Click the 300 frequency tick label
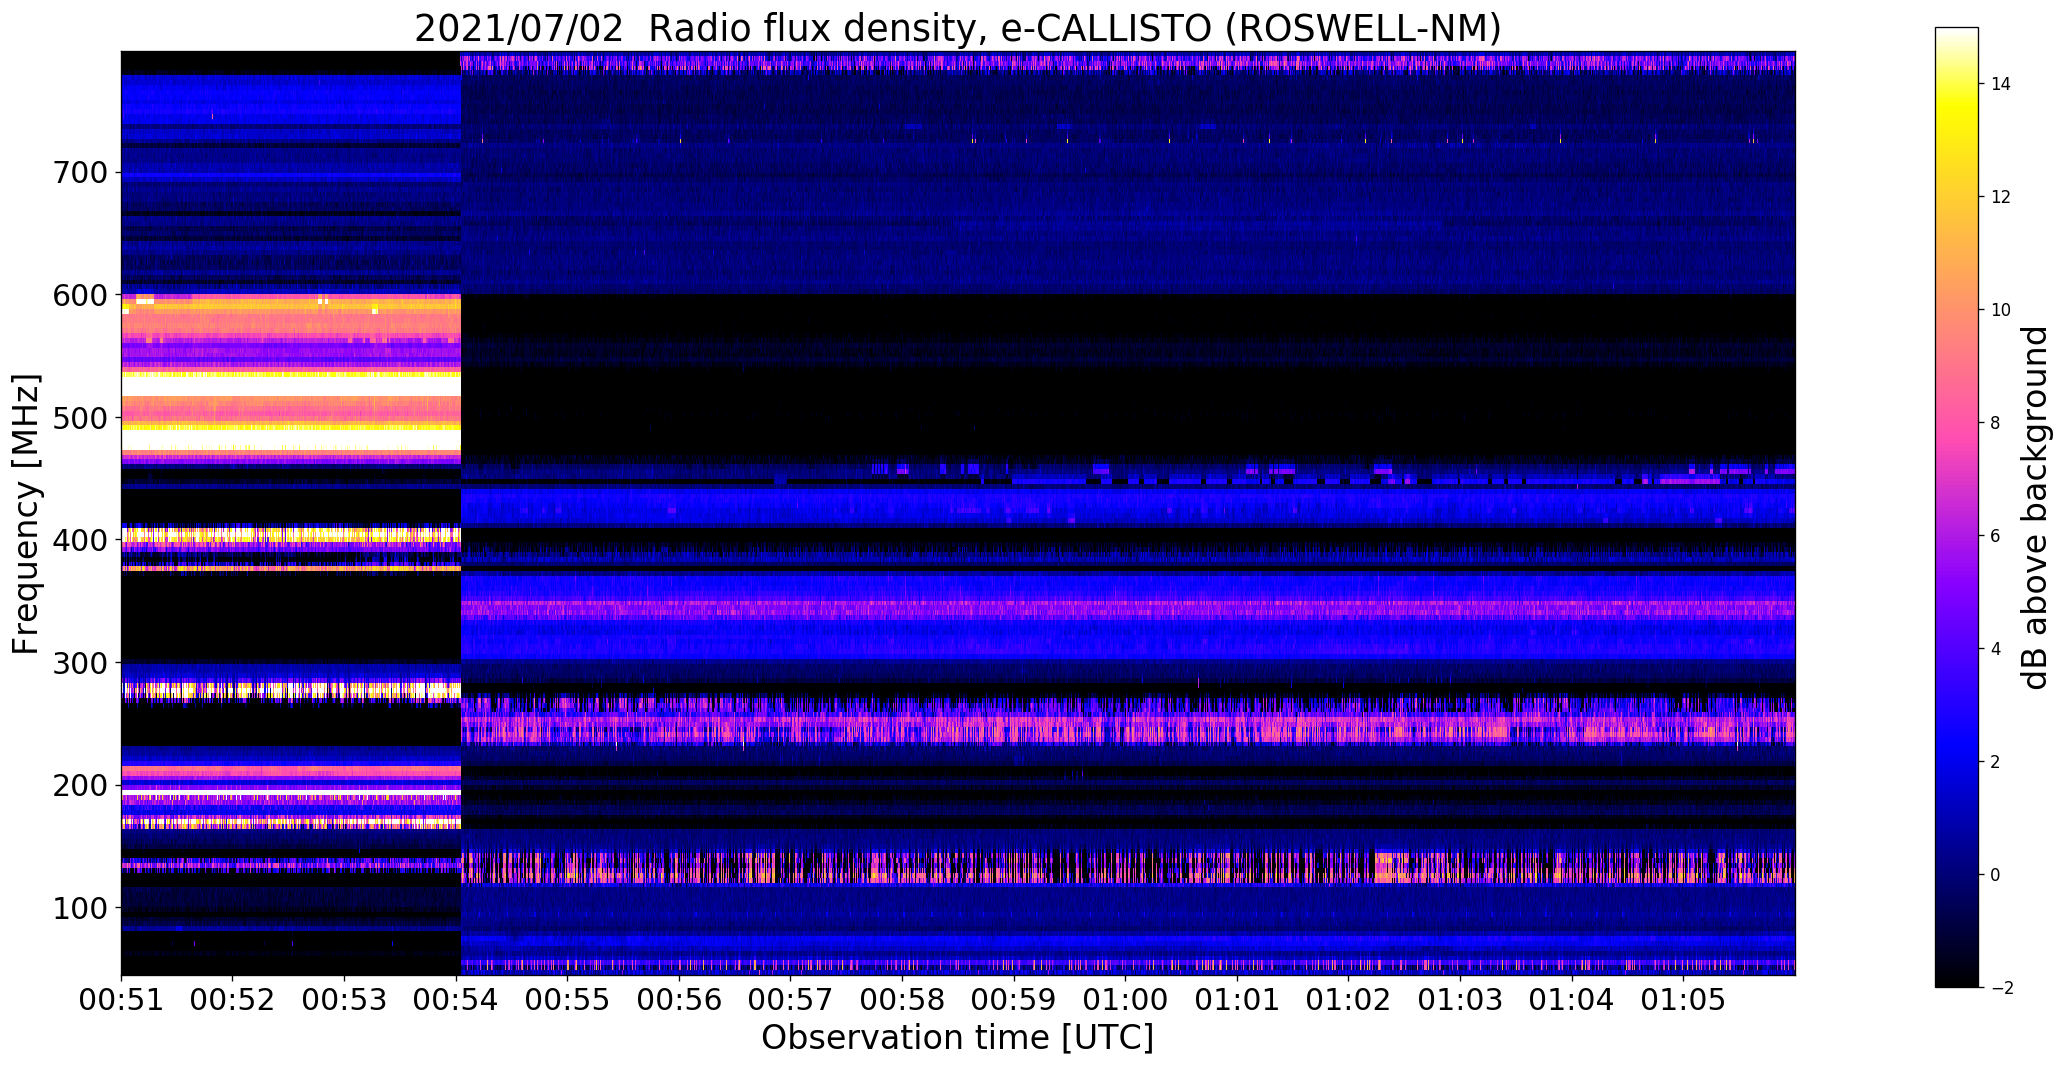Screen dimensions: 2066x1067 click(x=79, y=663)
